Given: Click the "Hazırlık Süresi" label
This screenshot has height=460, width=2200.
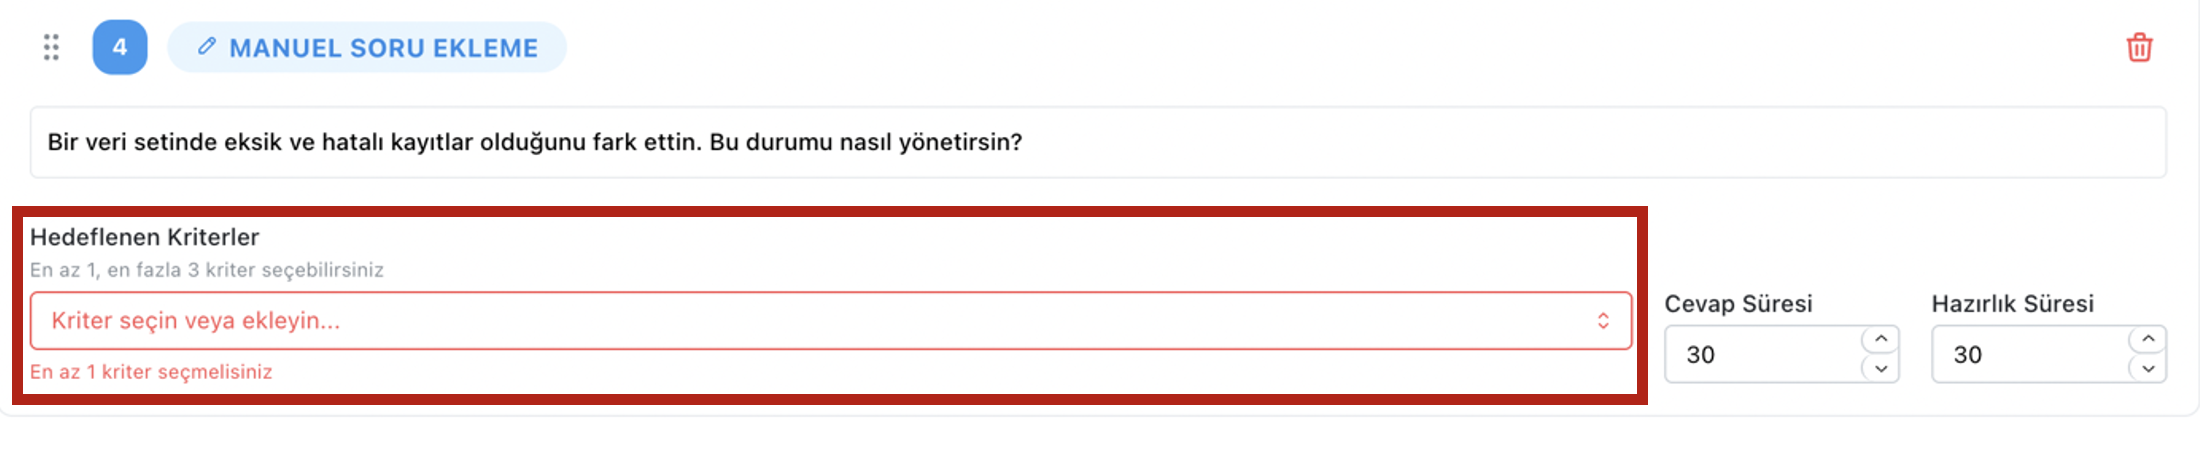Looking at the screenshot, I should [x=2012, y=304].
